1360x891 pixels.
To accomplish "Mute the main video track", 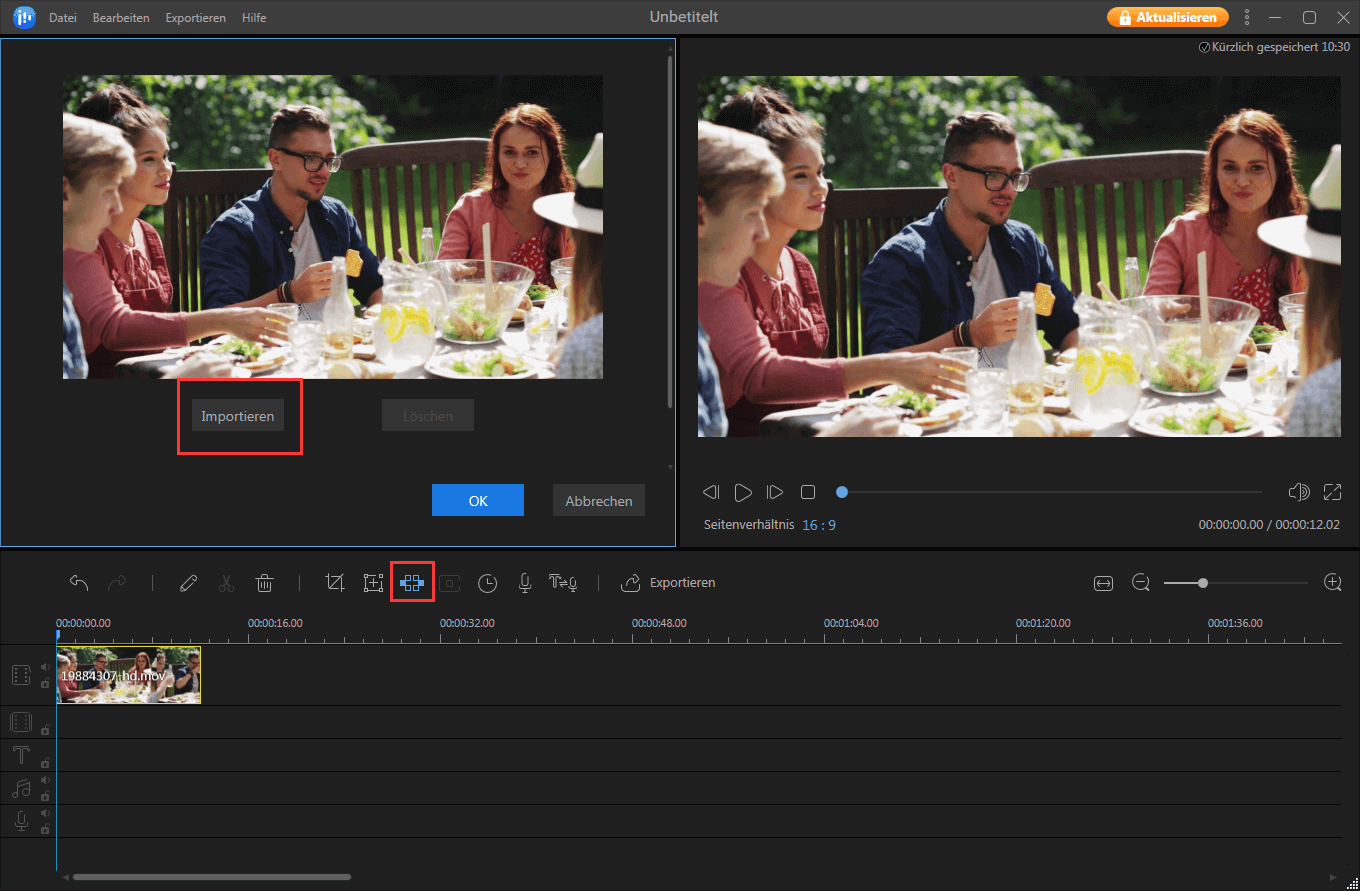I will point(45,667).
